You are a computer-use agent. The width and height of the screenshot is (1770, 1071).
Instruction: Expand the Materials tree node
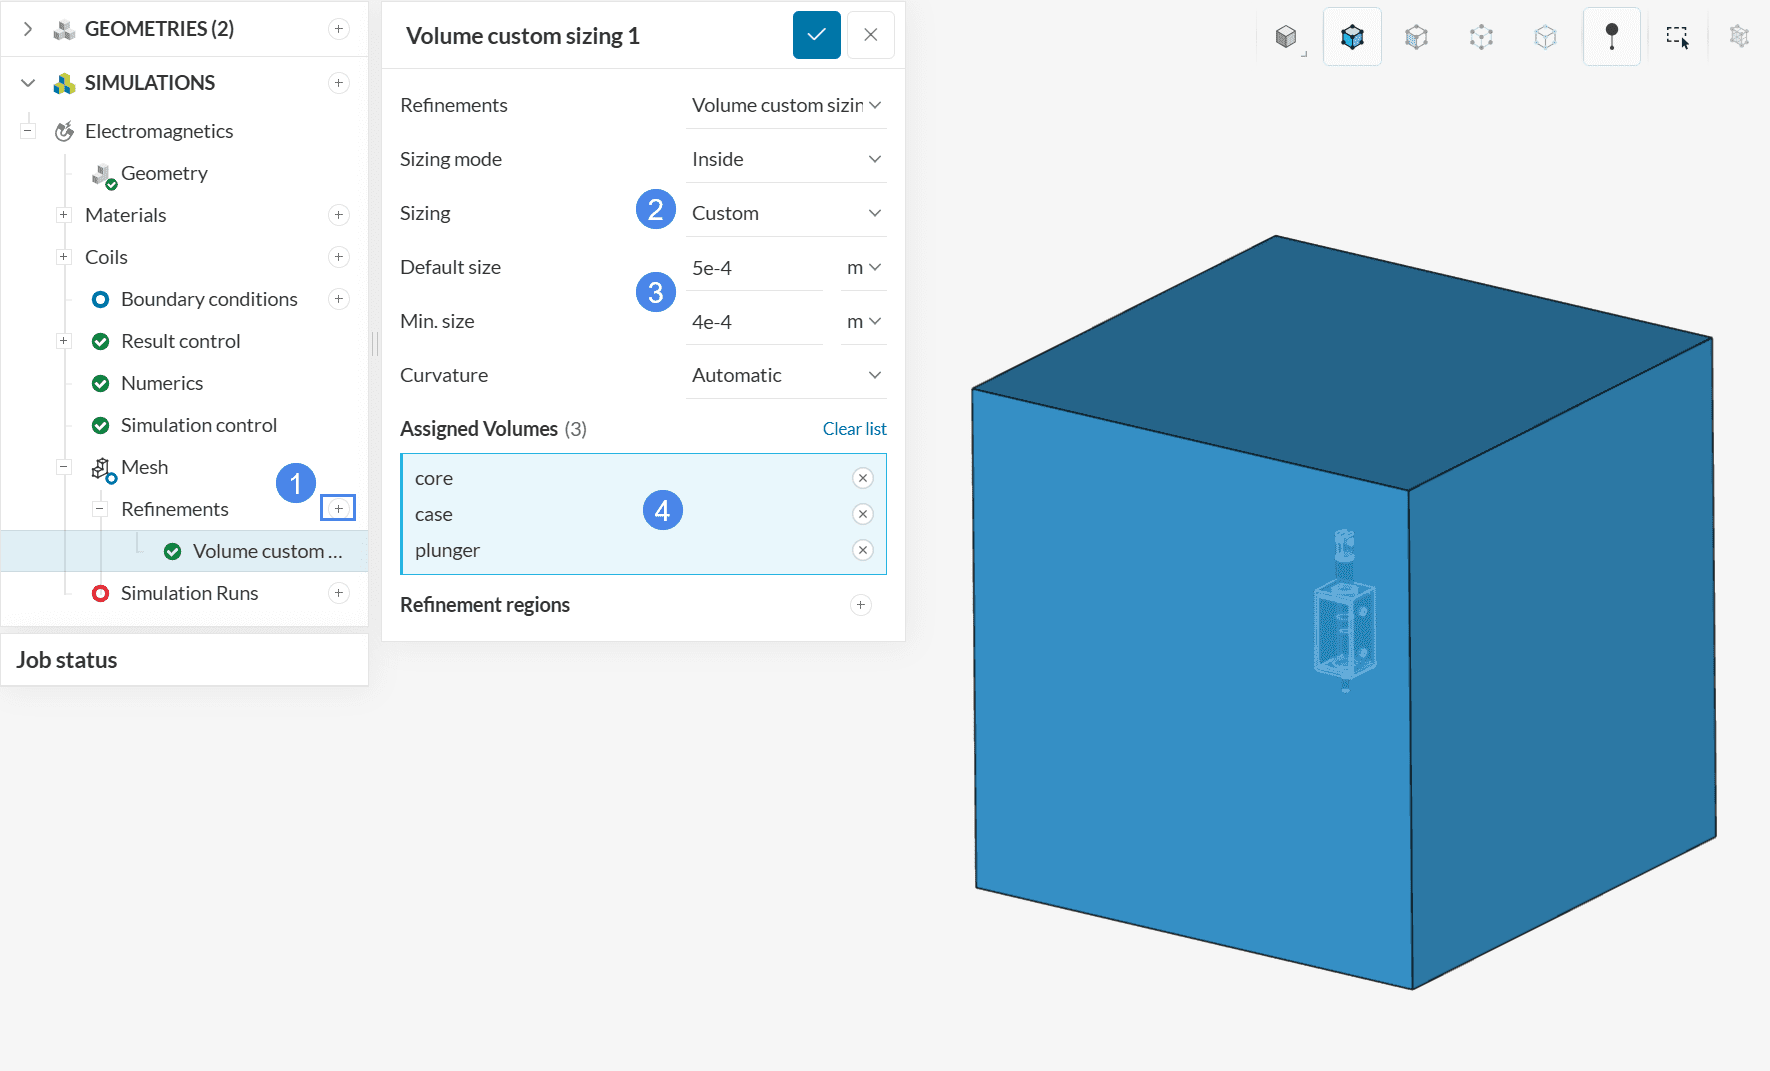point(64,215)
